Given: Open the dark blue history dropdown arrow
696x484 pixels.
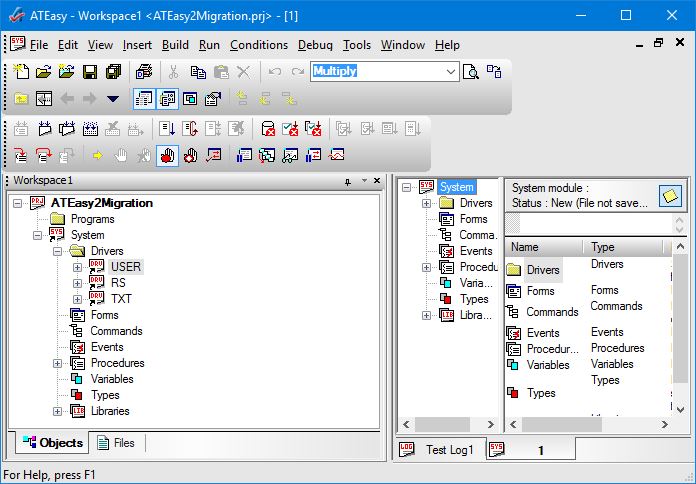Looking at the screenshot, I should coord(113,99).
